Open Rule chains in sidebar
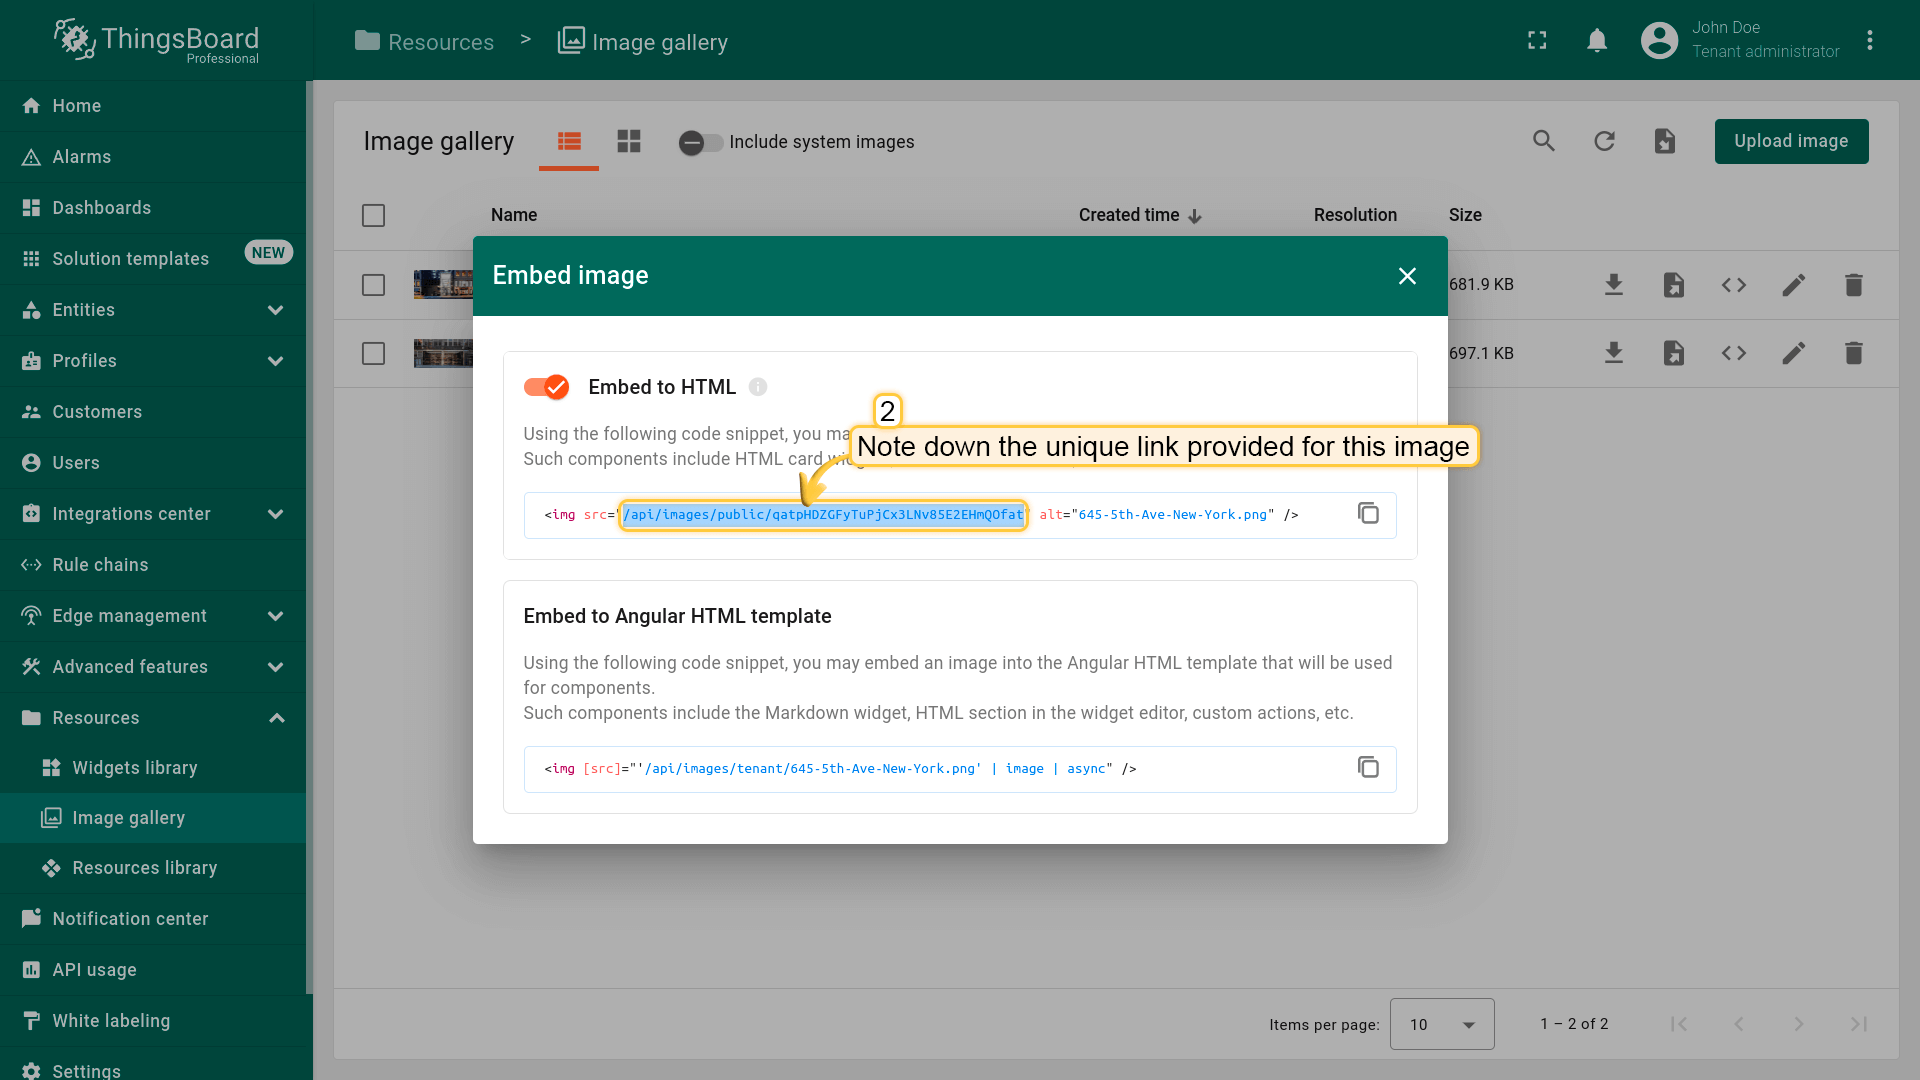Viewport: 1920px width, 1080px height. click(x=100, y=565)
